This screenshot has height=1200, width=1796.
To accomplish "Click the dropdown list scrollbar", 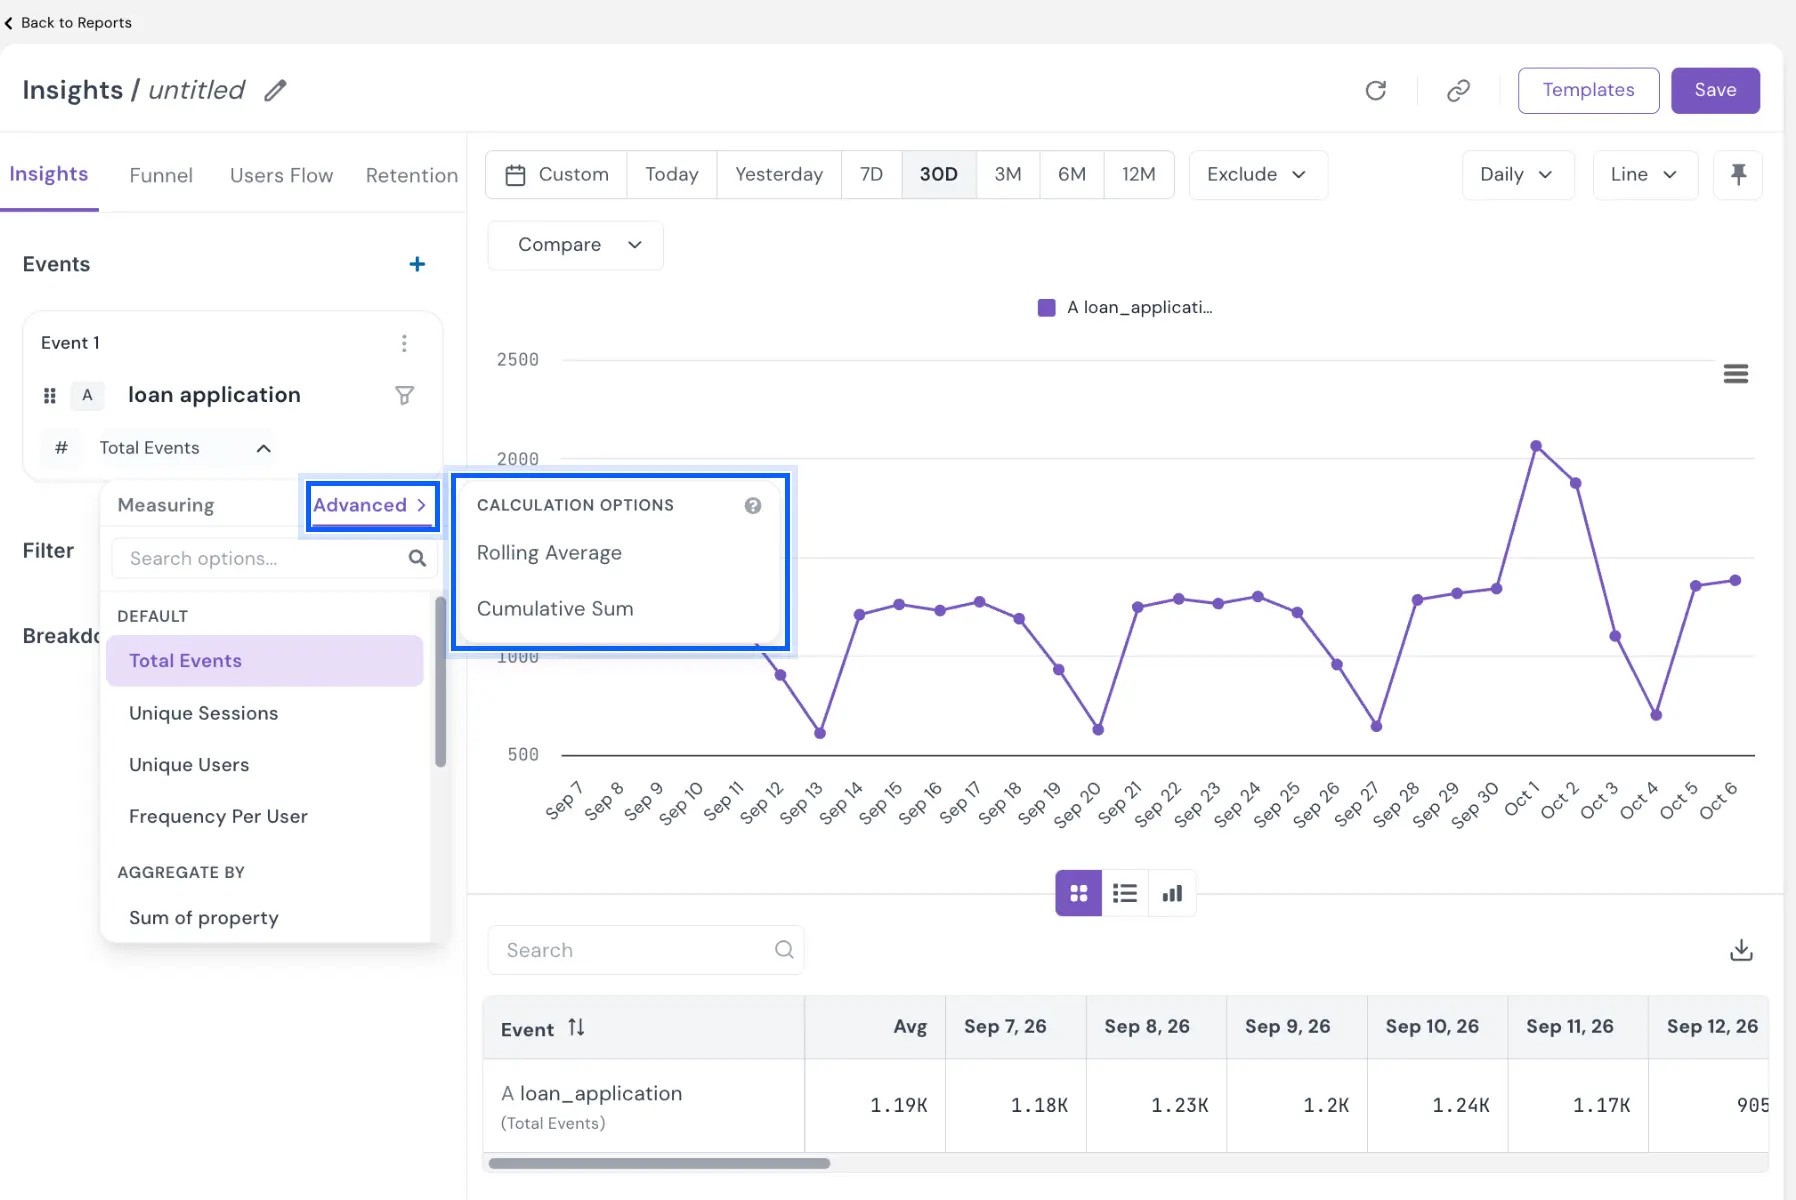I will [x=440, y=682].
